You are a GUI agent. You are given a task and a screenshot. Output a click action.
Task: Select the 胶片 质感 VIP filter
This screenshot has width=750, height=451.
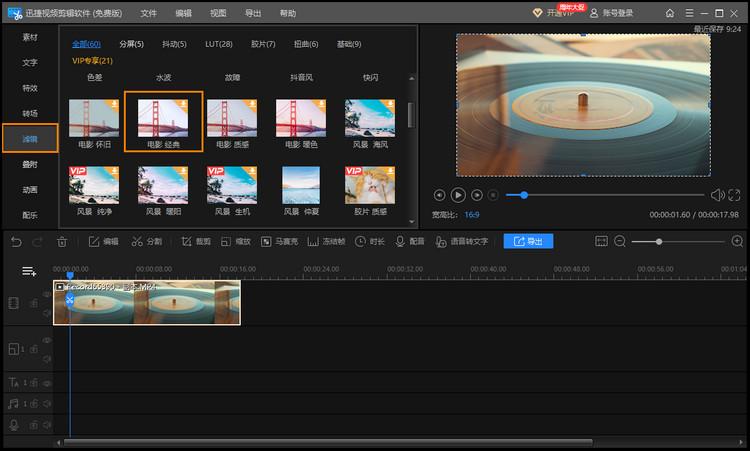point(370,185)
